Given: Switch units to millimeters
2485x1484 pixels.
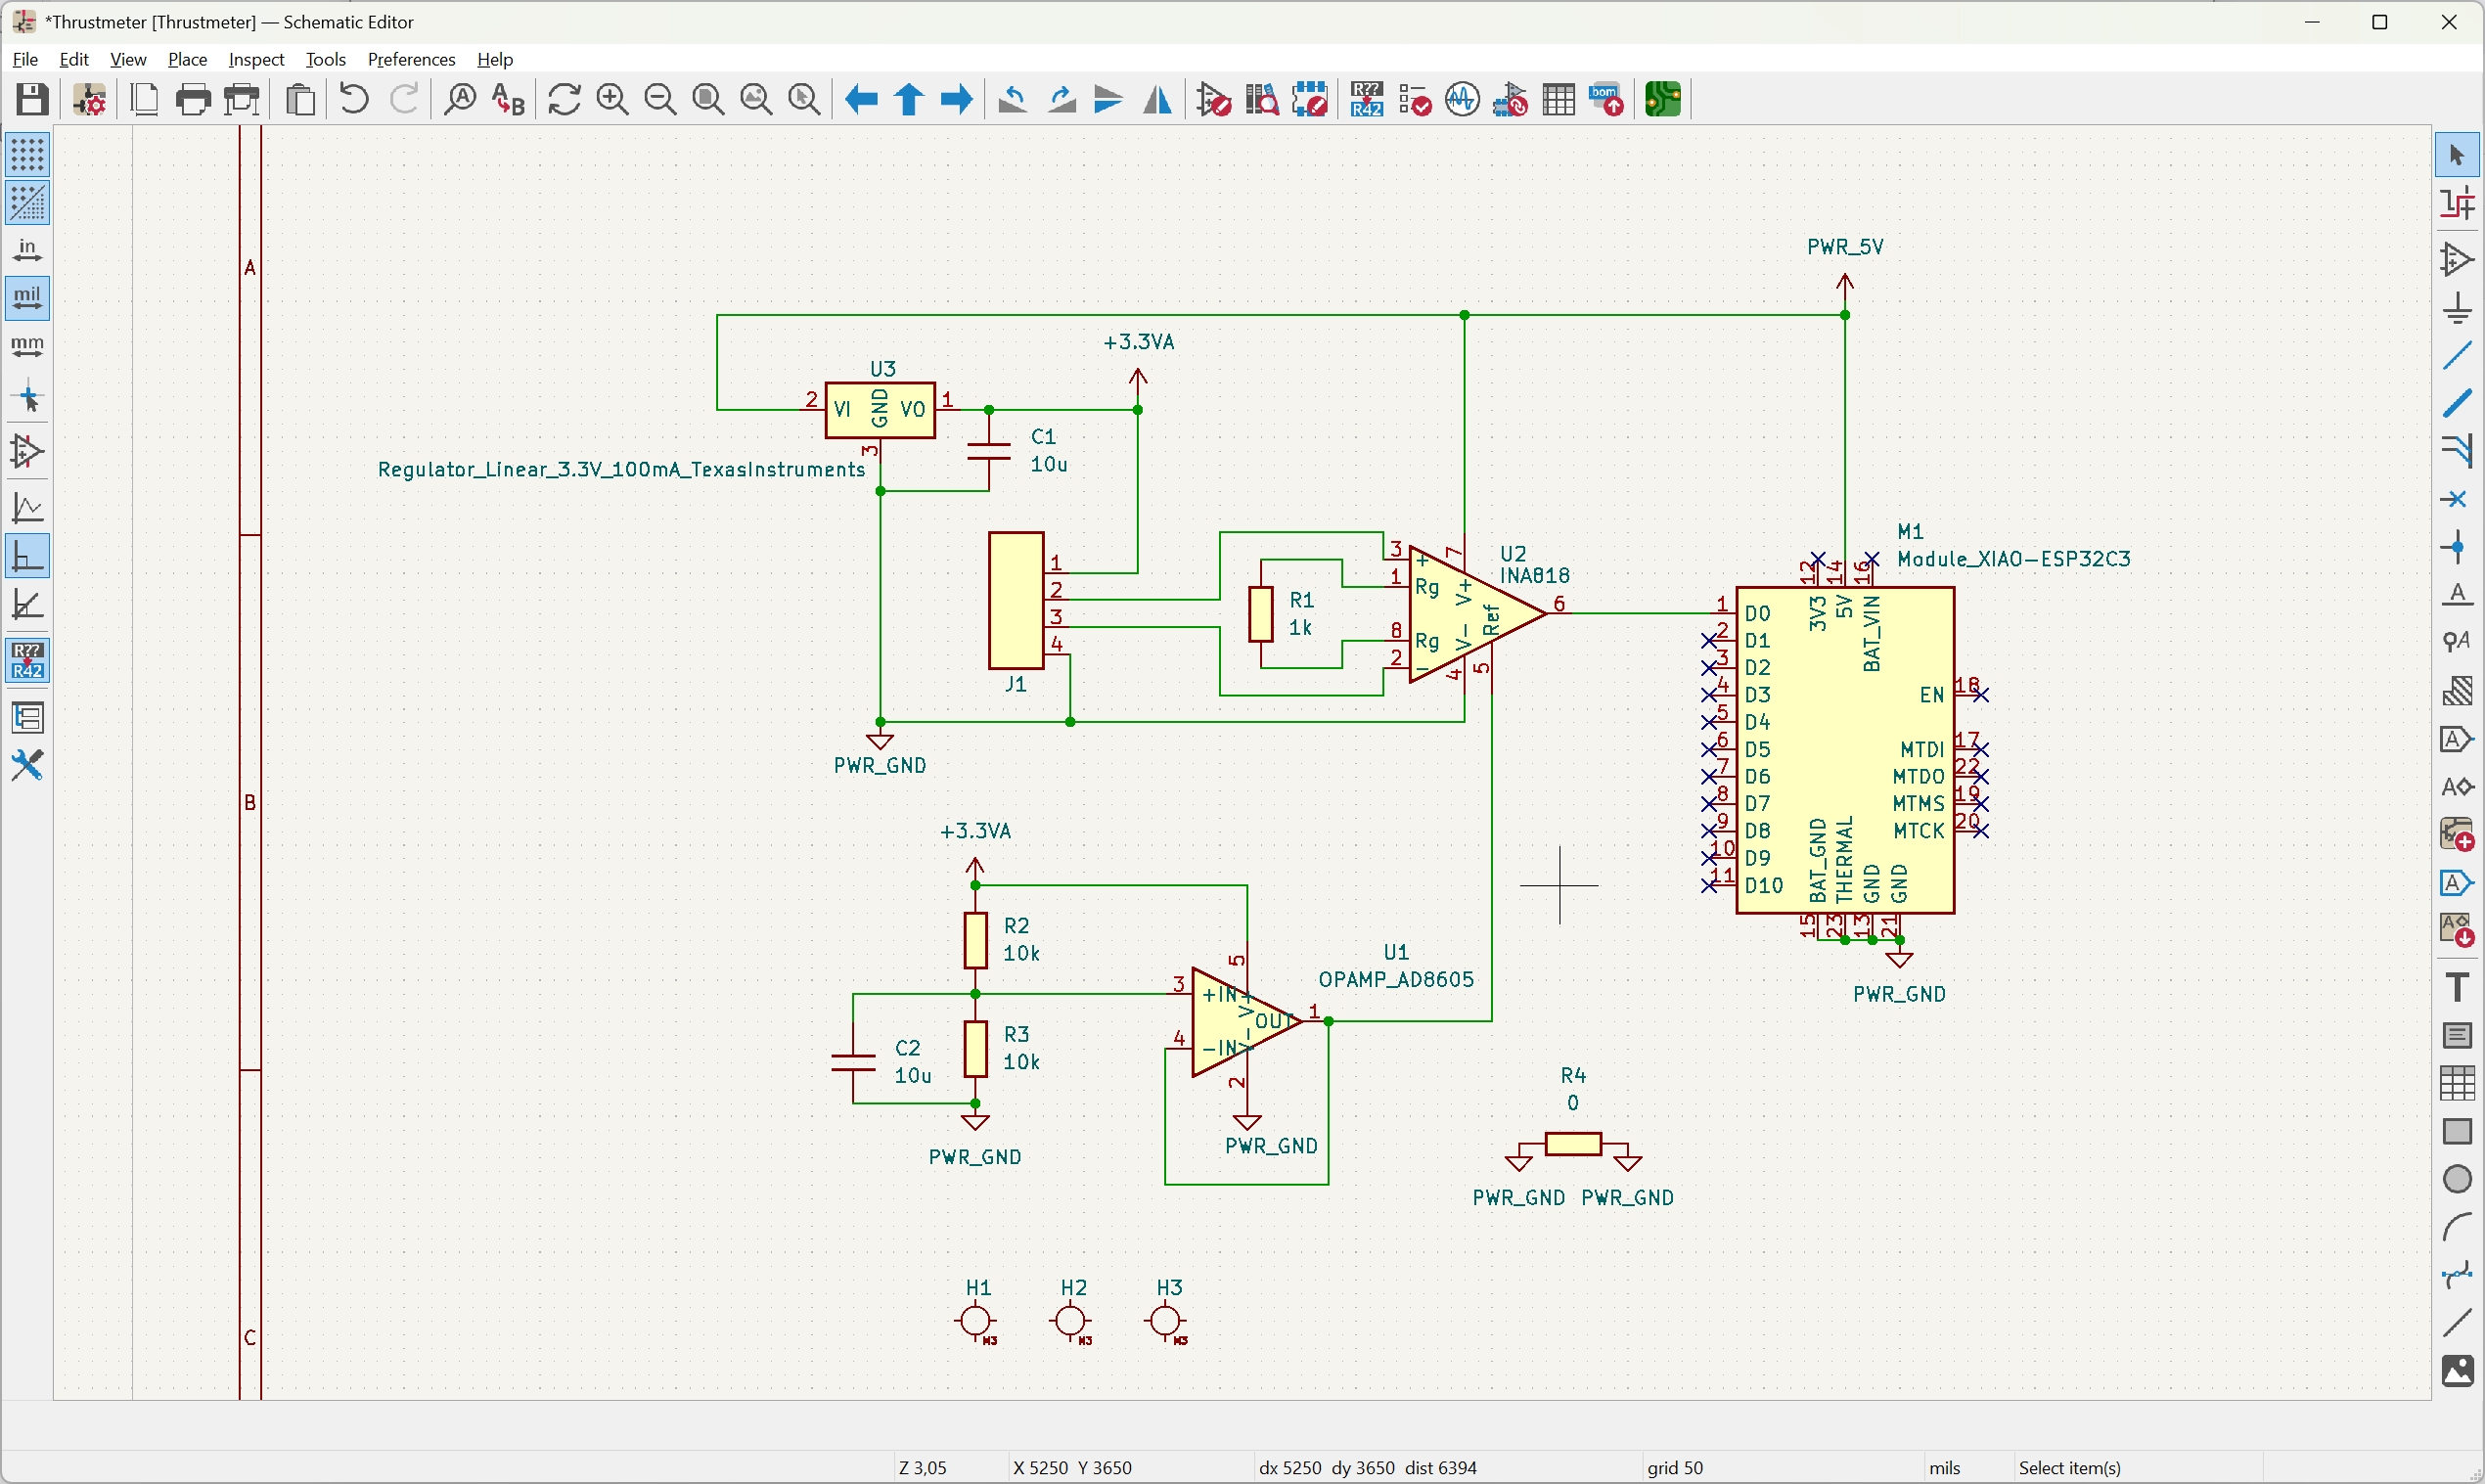Looking at the screenshot, I should [27, 347].
